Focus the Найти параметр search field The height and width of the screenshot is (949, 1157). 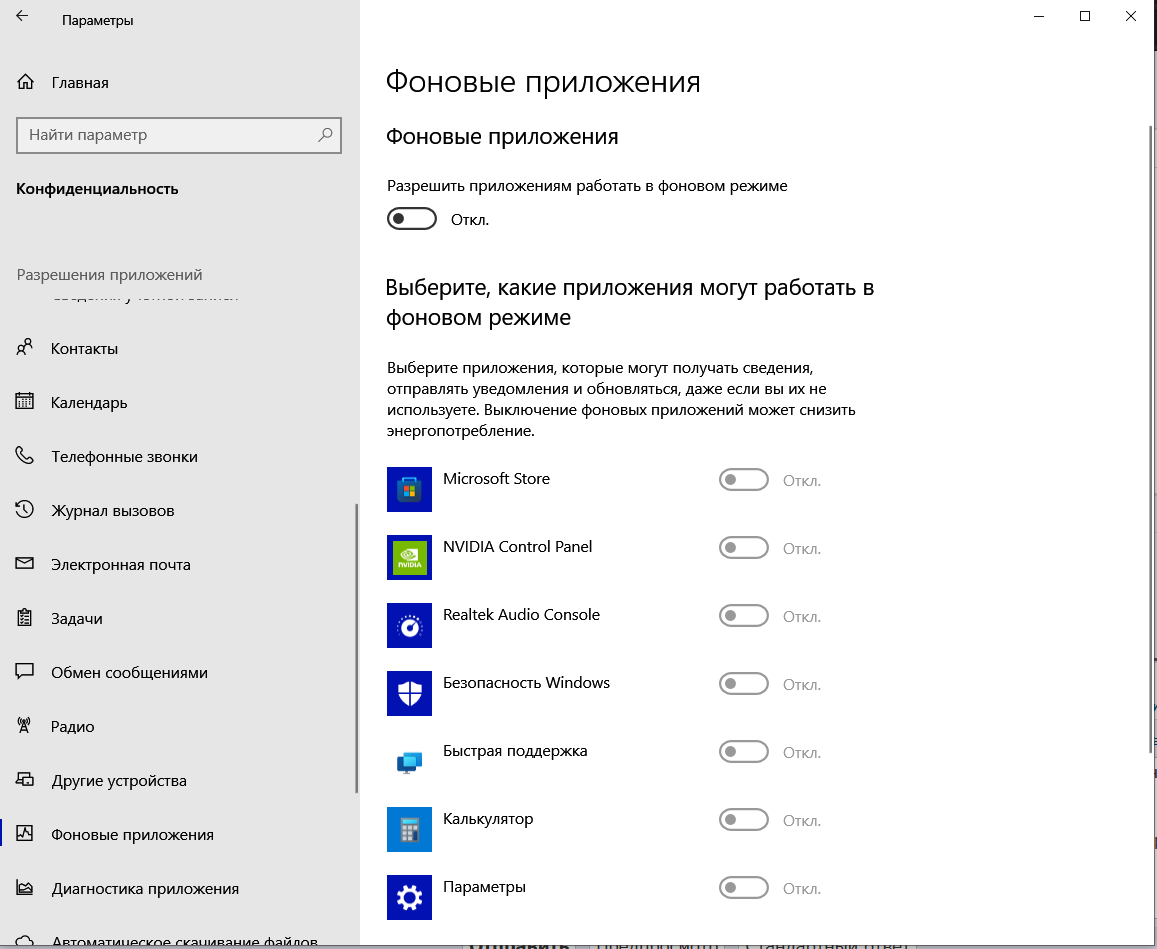(179, 135)
